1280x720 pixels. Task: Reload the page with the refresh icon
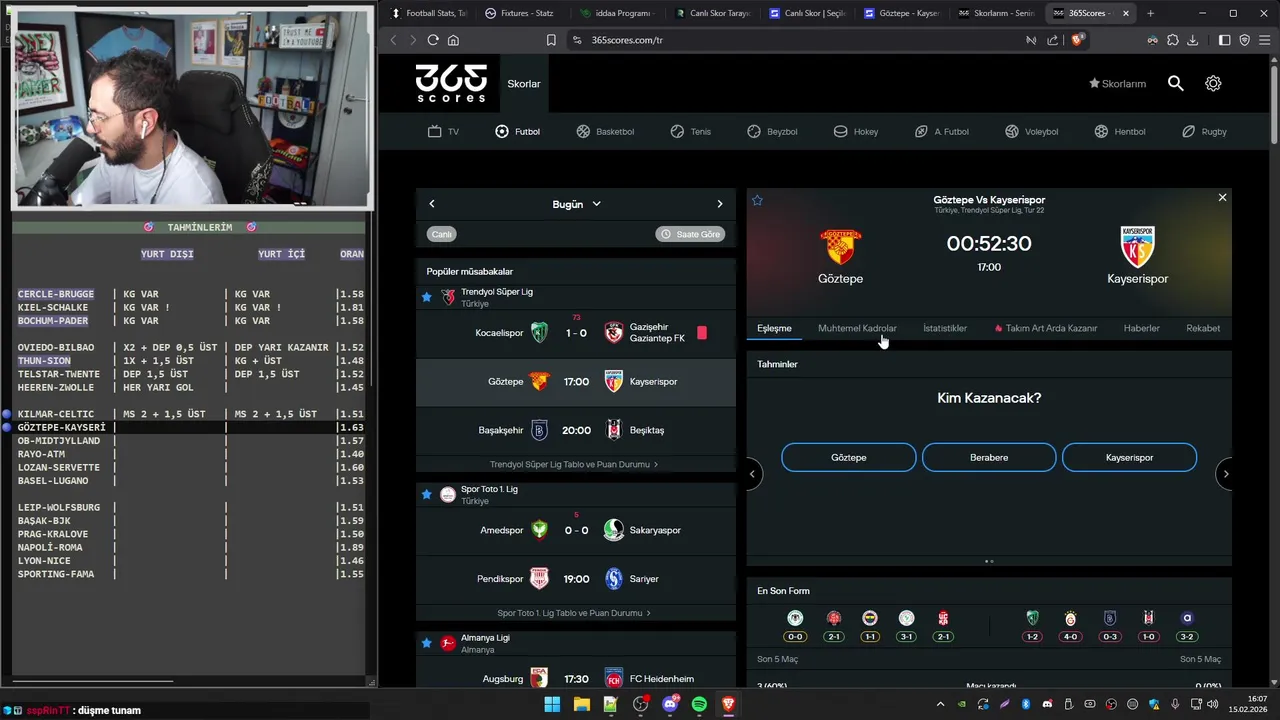(433, 40)
